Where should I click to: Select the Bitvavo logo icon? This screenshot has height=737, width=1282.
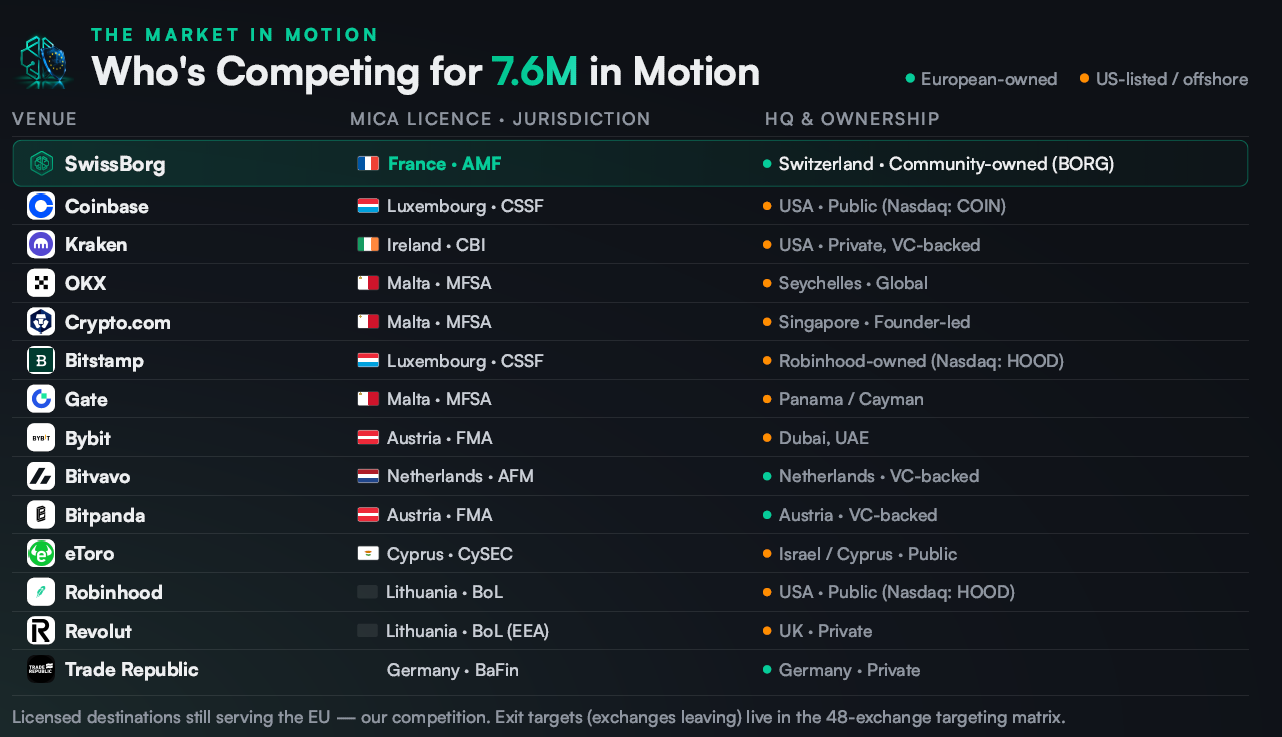tap(41, 476)
